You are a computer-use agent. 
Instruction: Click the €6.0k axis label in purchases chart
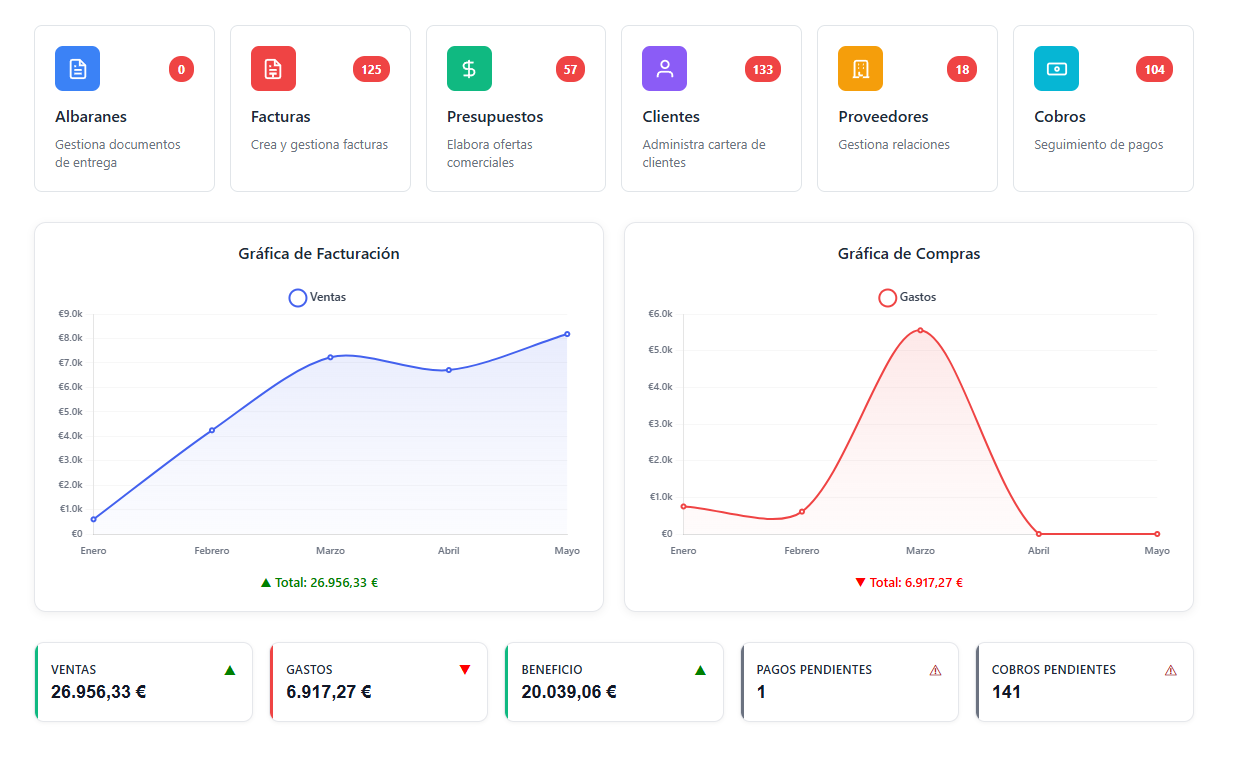tap(660, 314)
